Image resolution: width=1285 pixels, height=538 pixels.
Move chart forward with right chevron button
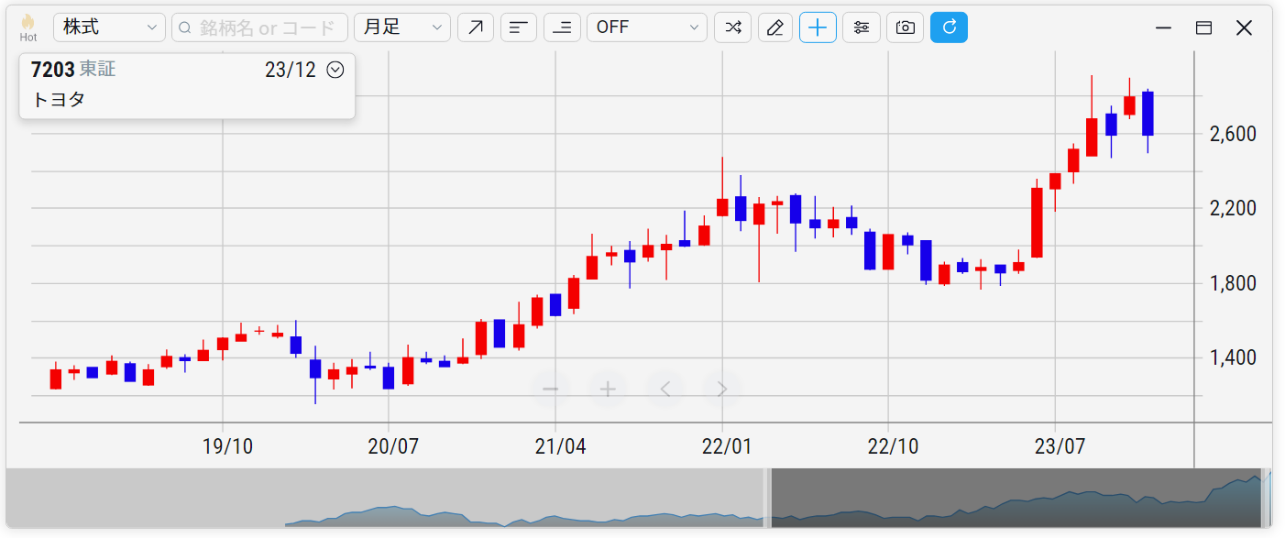click(722, 389)
